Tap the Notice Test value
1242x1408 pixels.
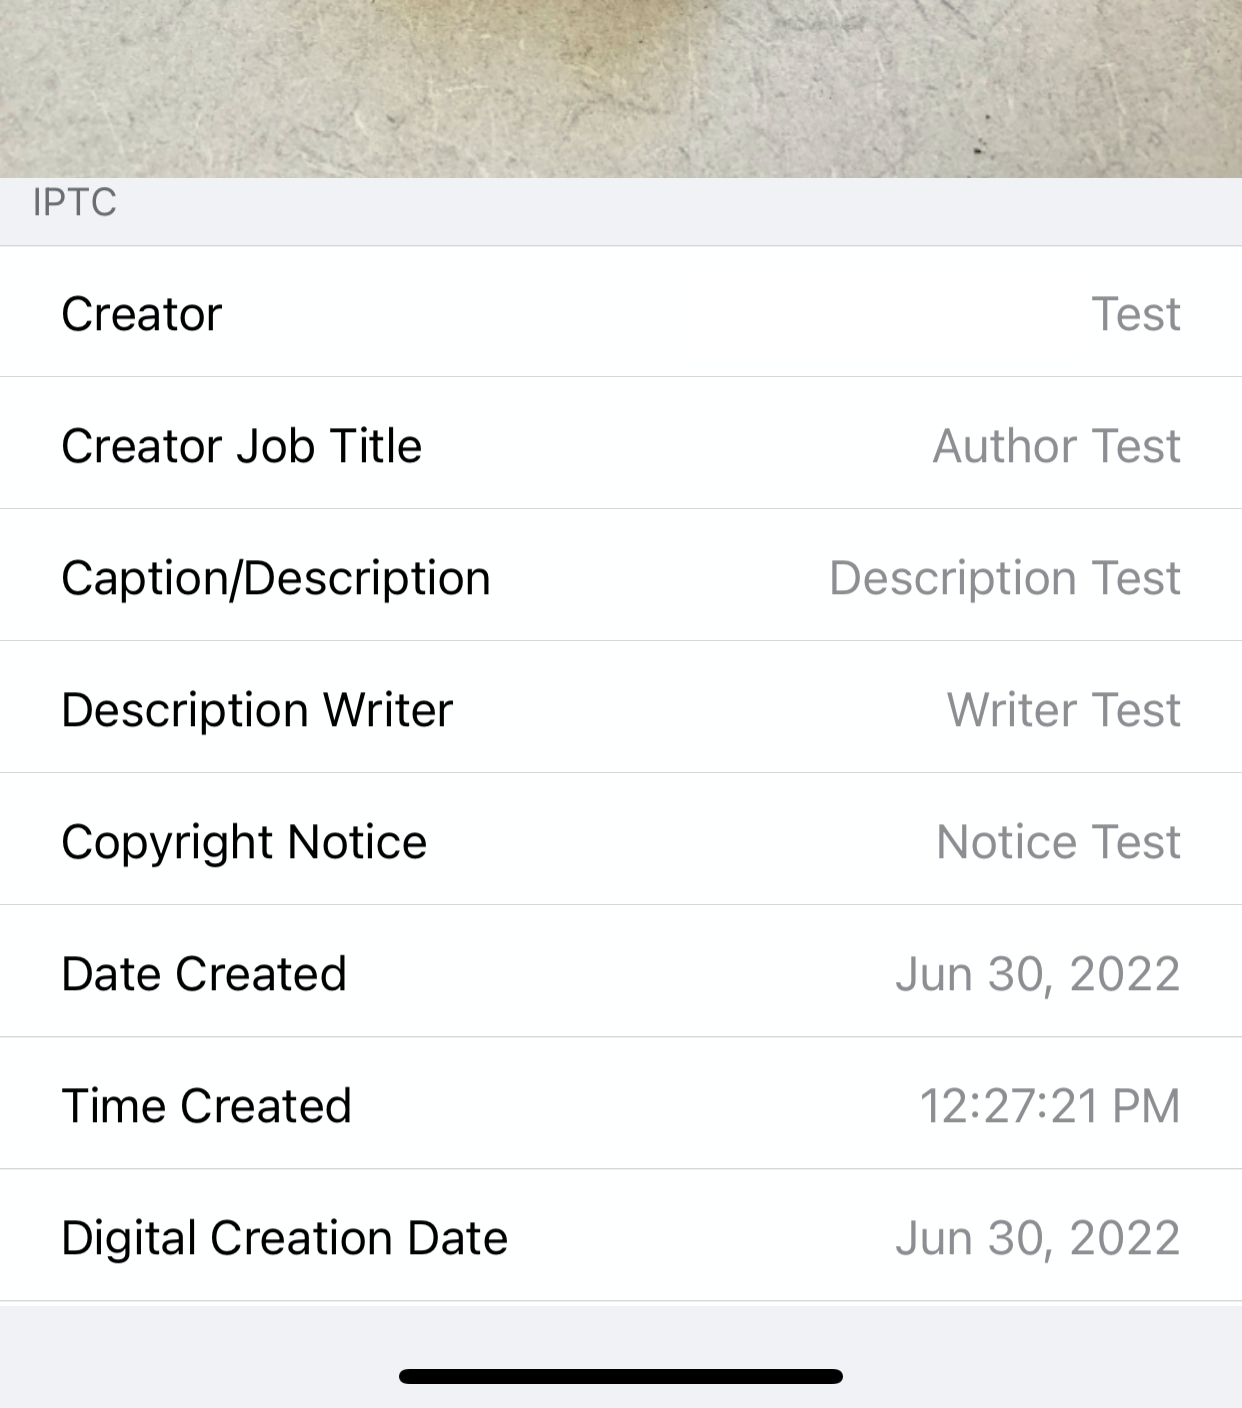[x=1058, y=842]
